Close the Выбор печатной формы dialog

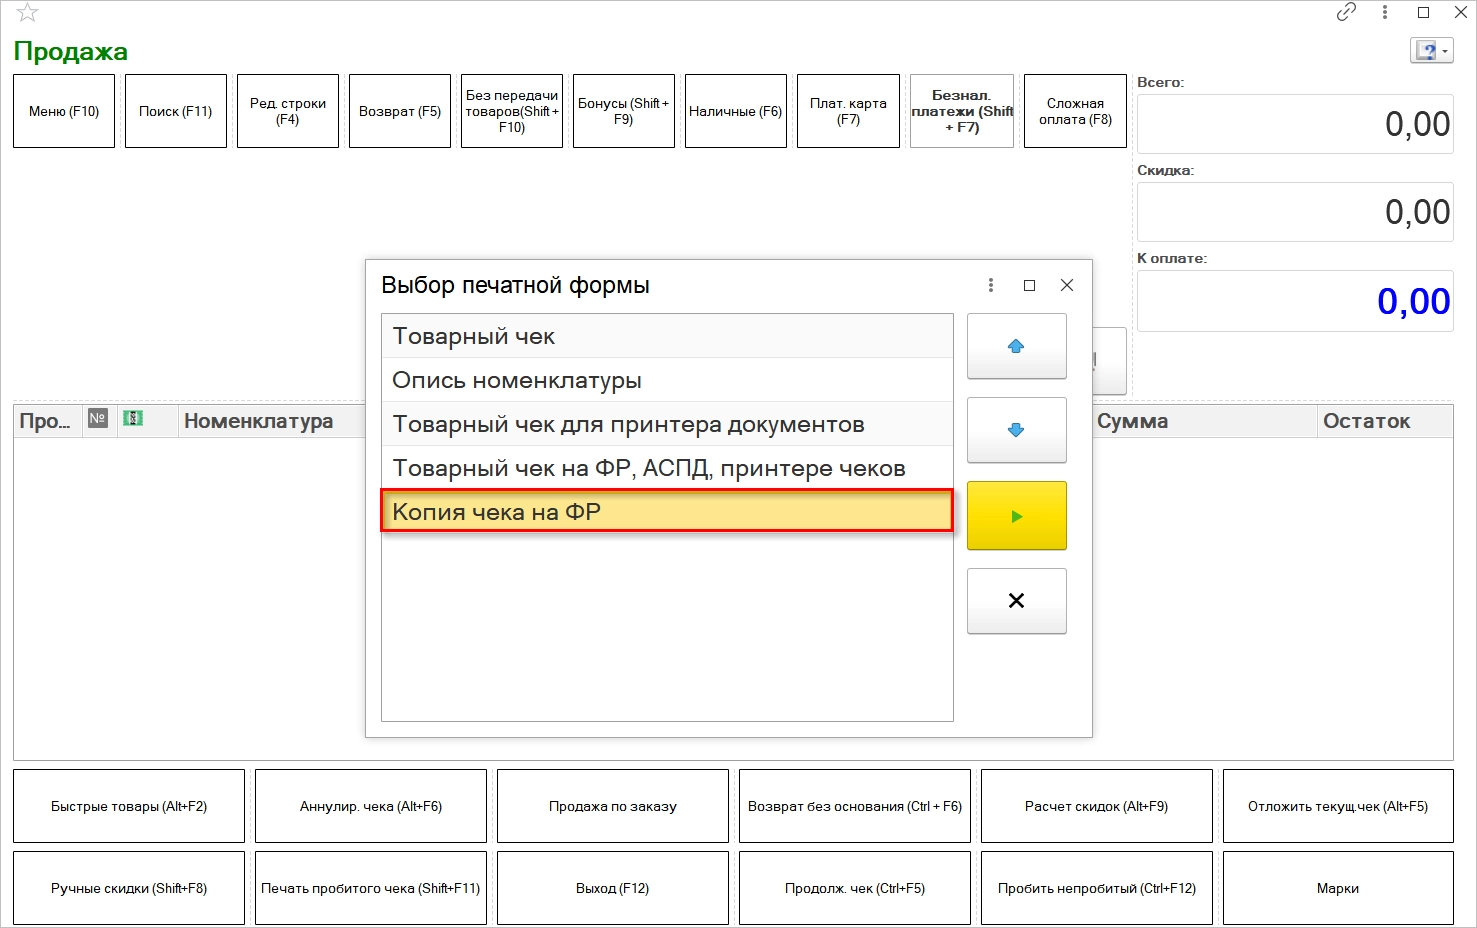click(x=1067, y=285)
